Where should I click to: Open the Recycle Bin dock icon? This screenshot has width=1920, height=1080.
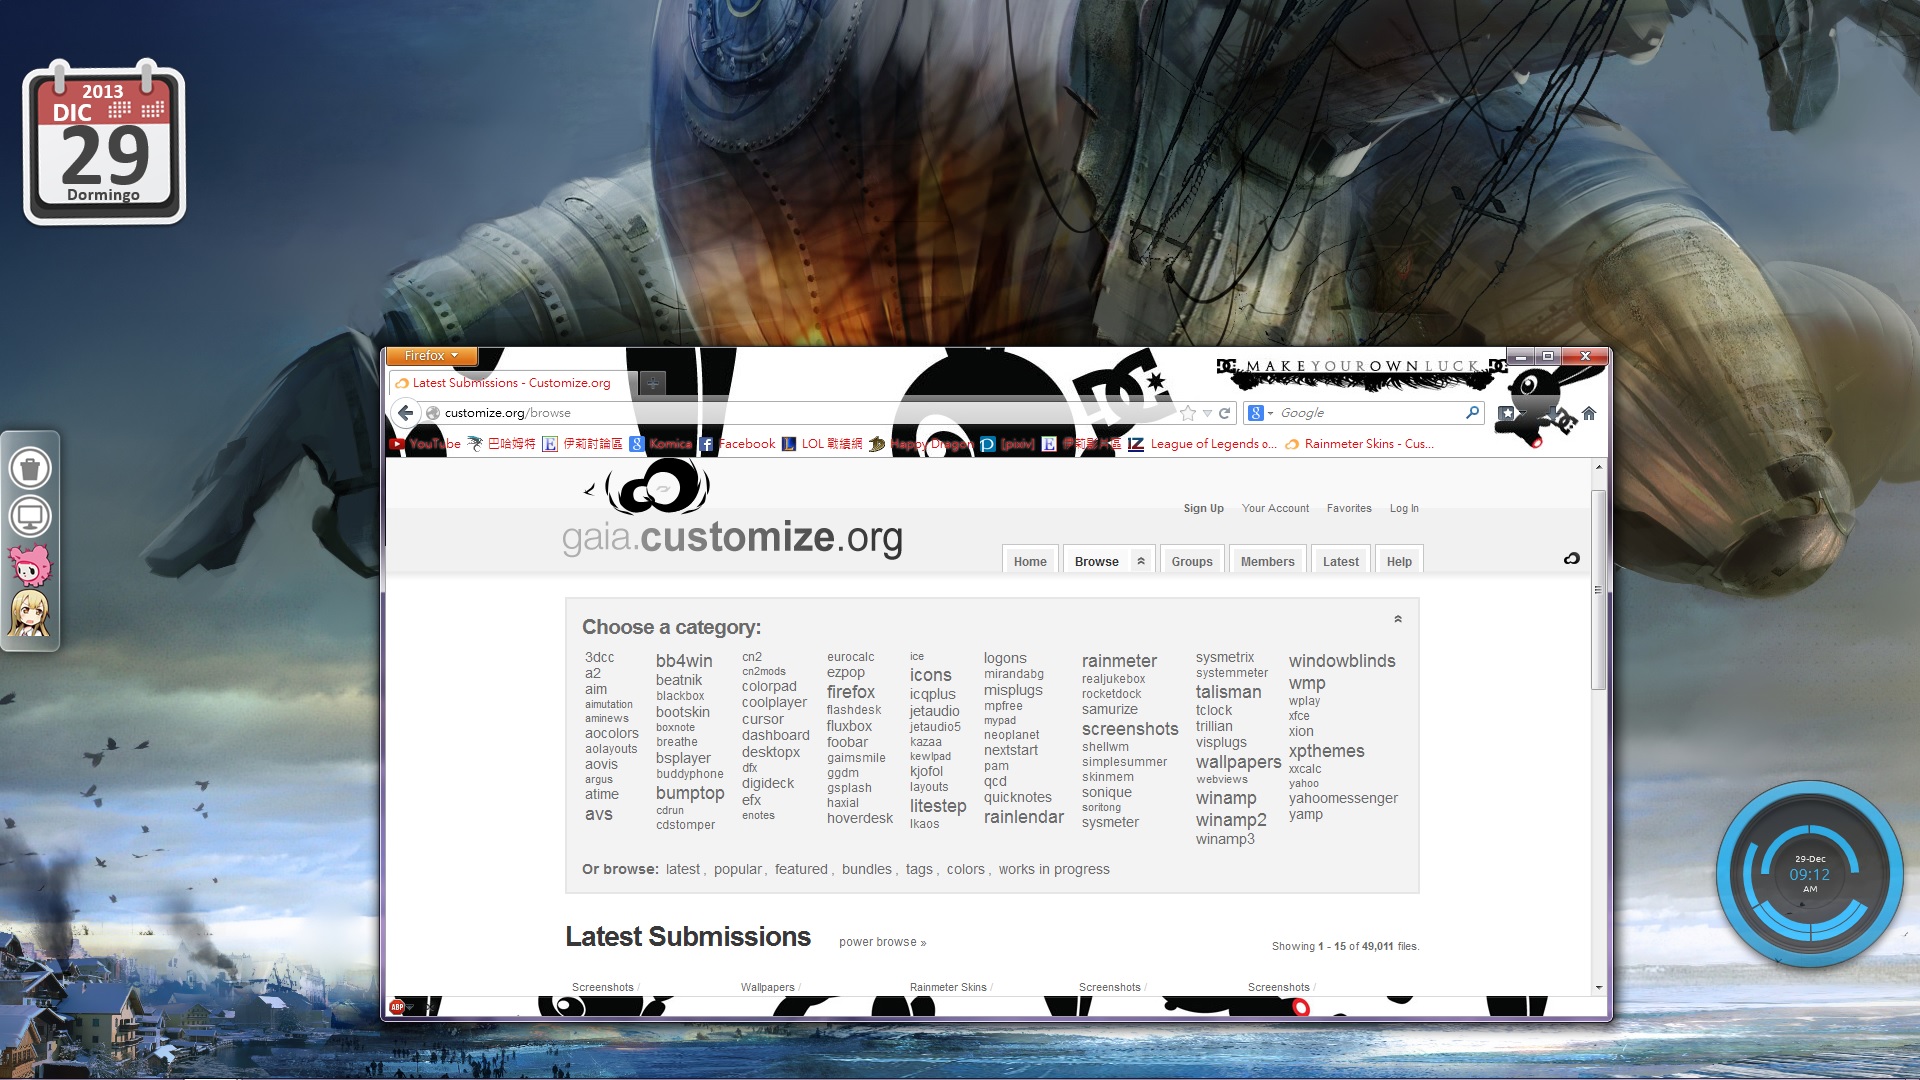[30, 468]
